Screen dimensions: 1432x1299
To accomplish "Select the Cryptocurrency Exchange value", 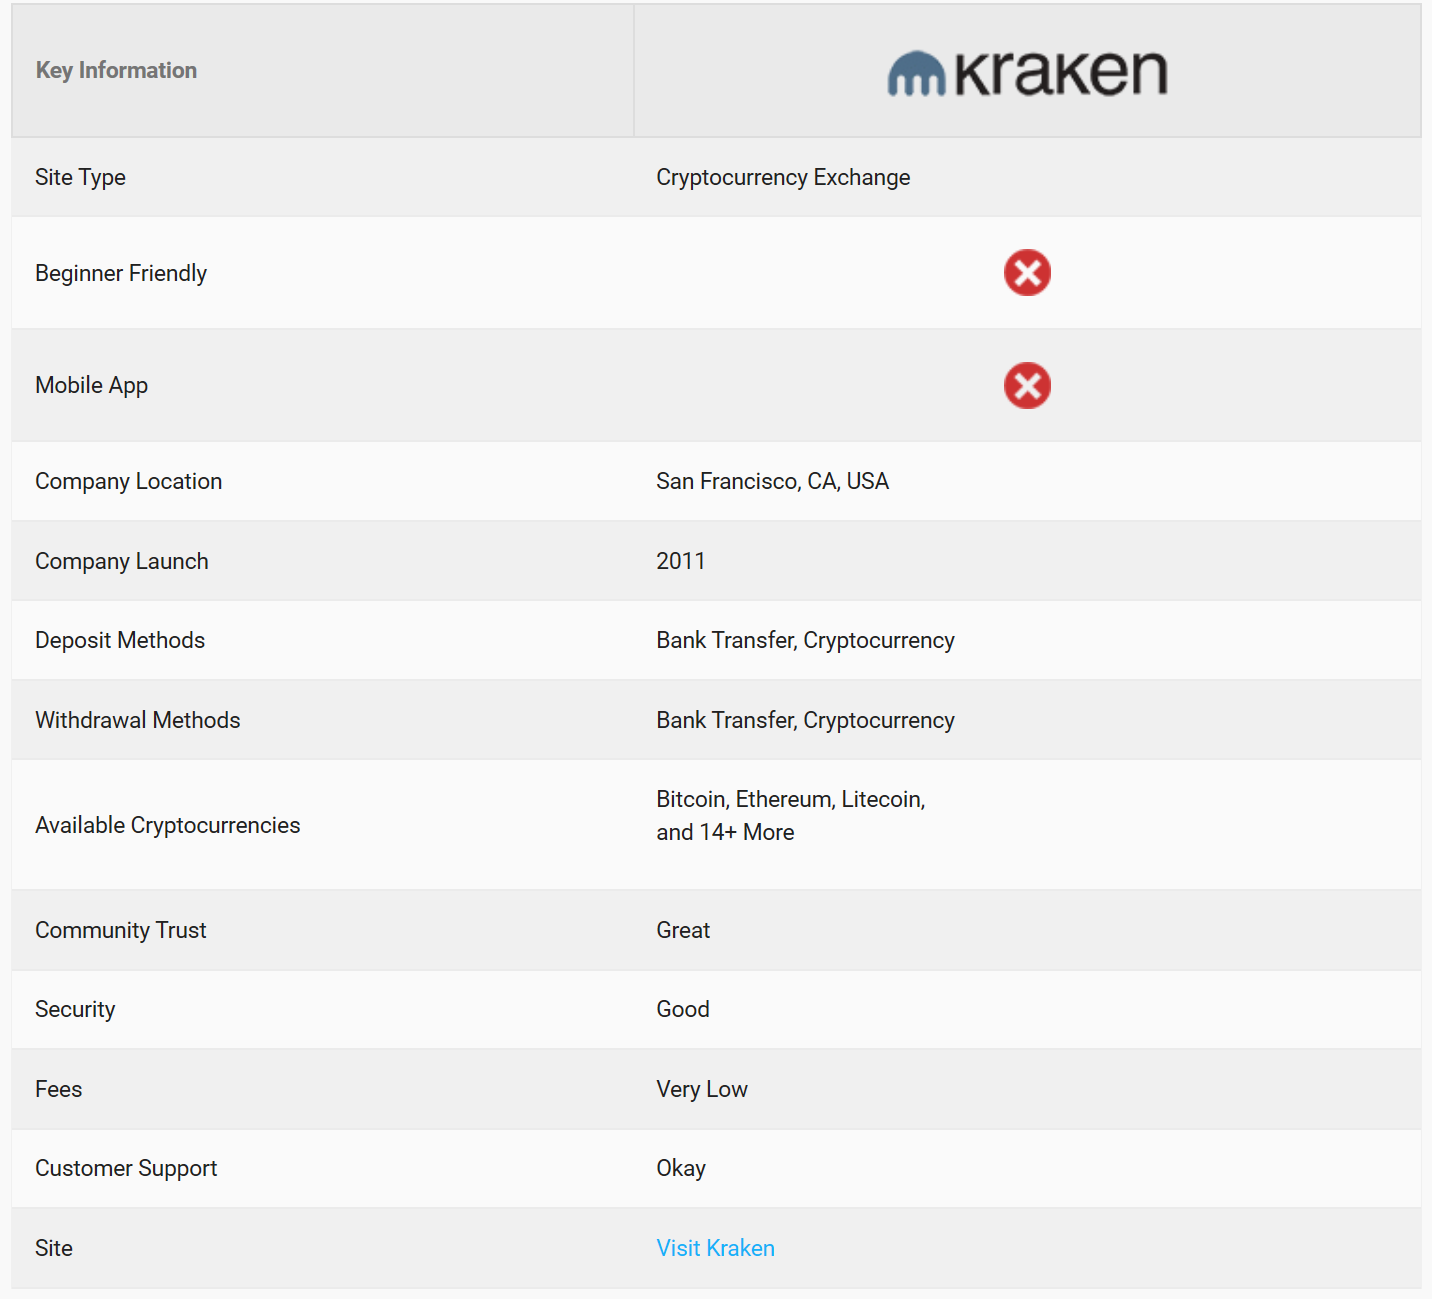I will pos(783,178).
